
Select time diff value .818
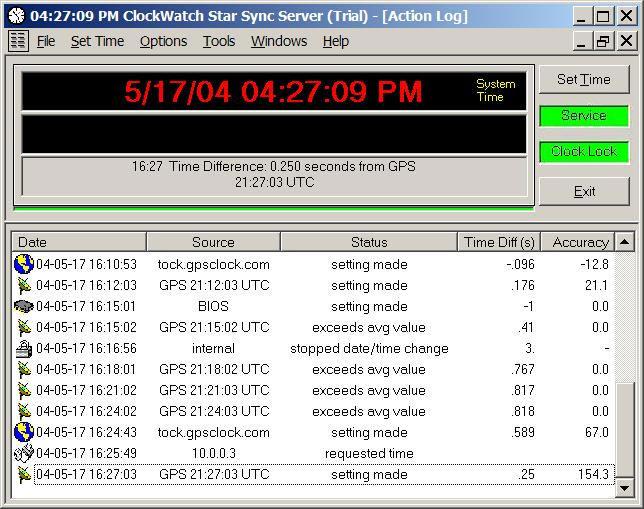[523, 411]
